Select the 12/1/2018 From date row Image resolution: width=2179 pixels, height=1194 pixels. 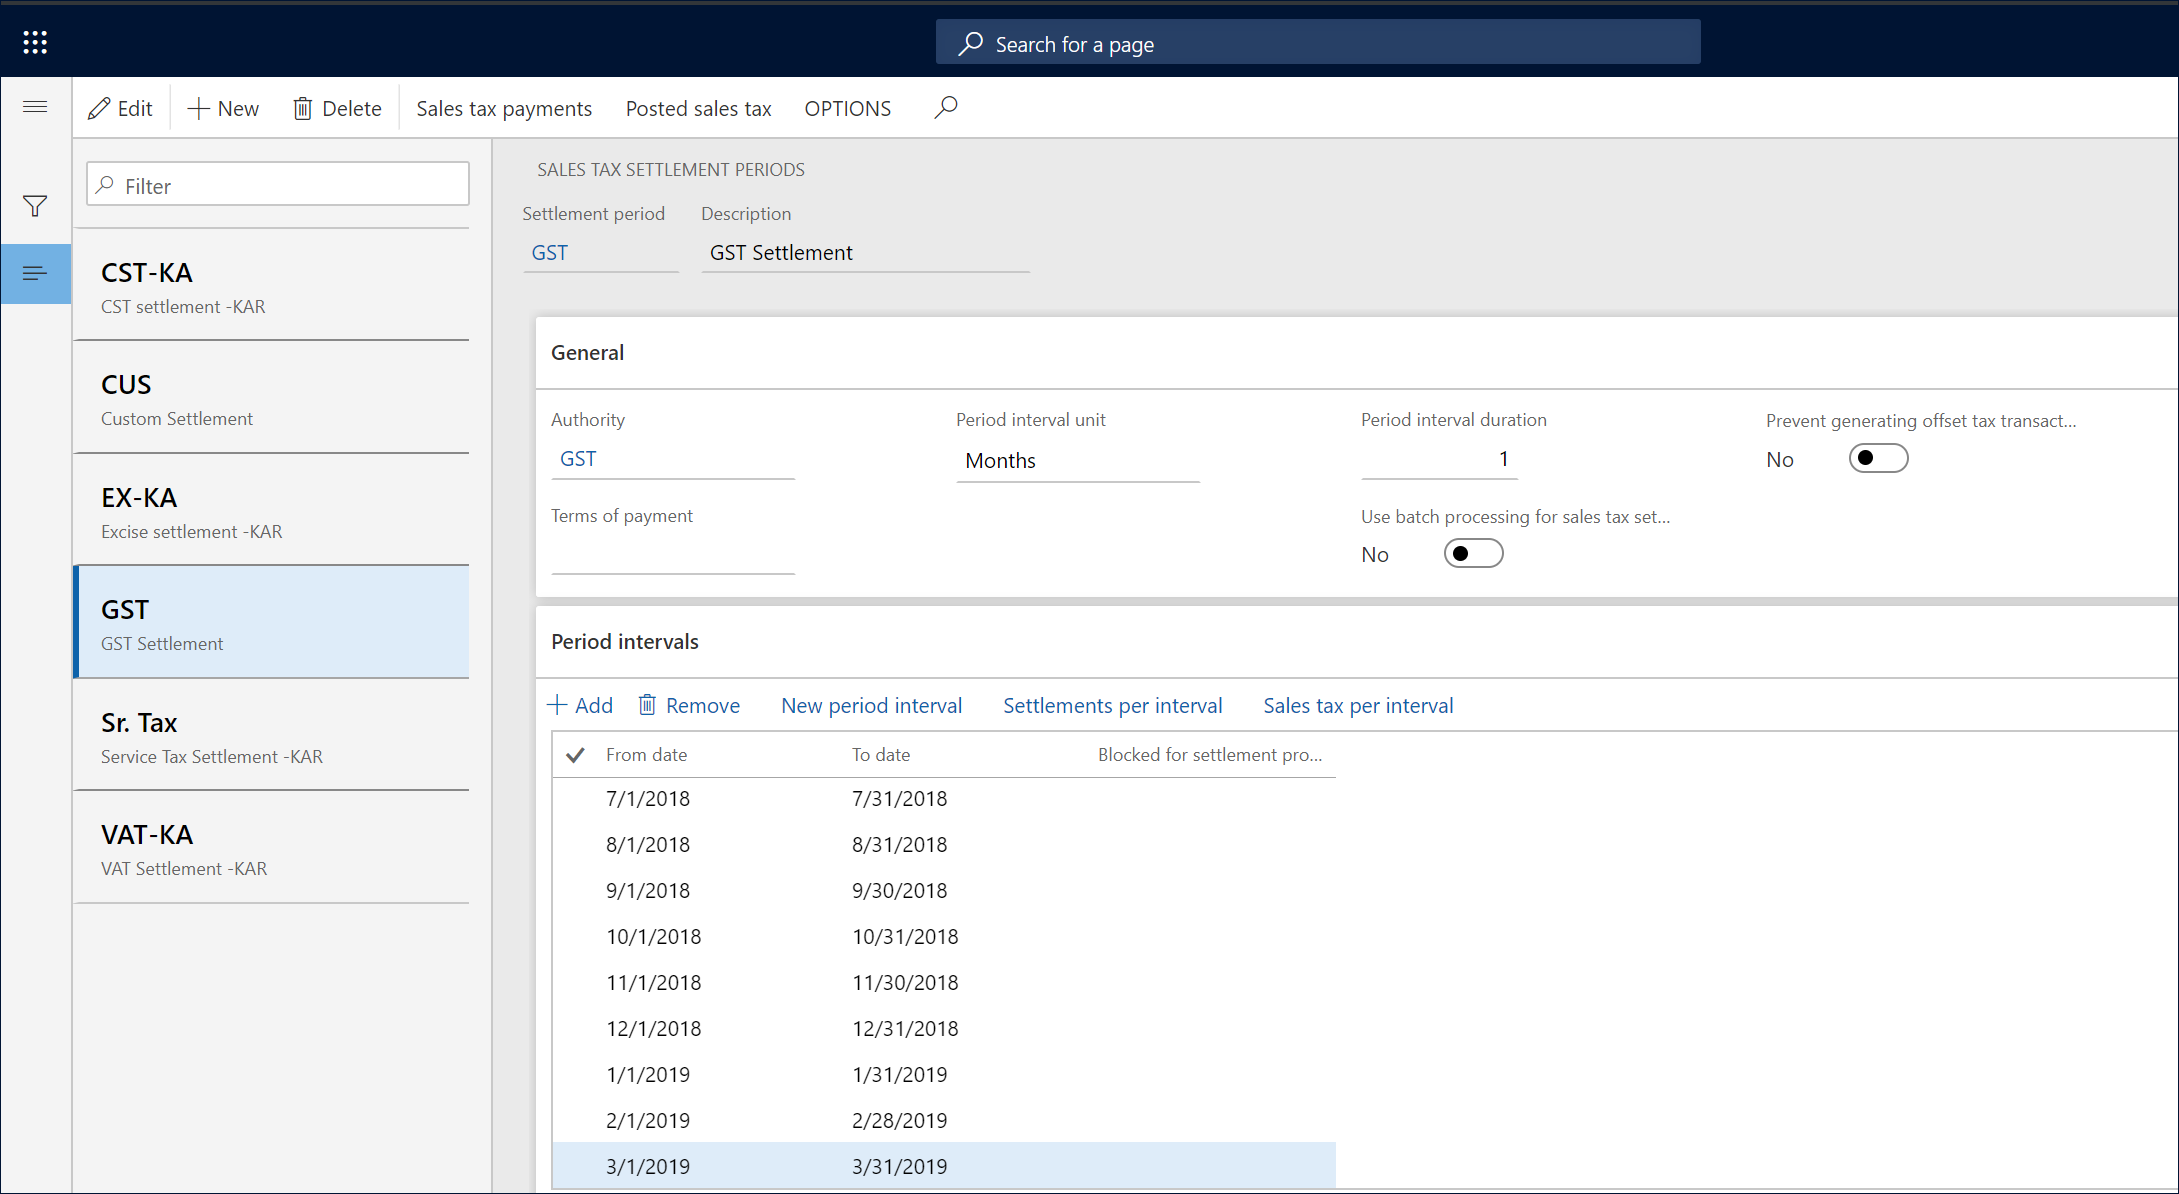pyautogui.click(x=654, y=1028)
